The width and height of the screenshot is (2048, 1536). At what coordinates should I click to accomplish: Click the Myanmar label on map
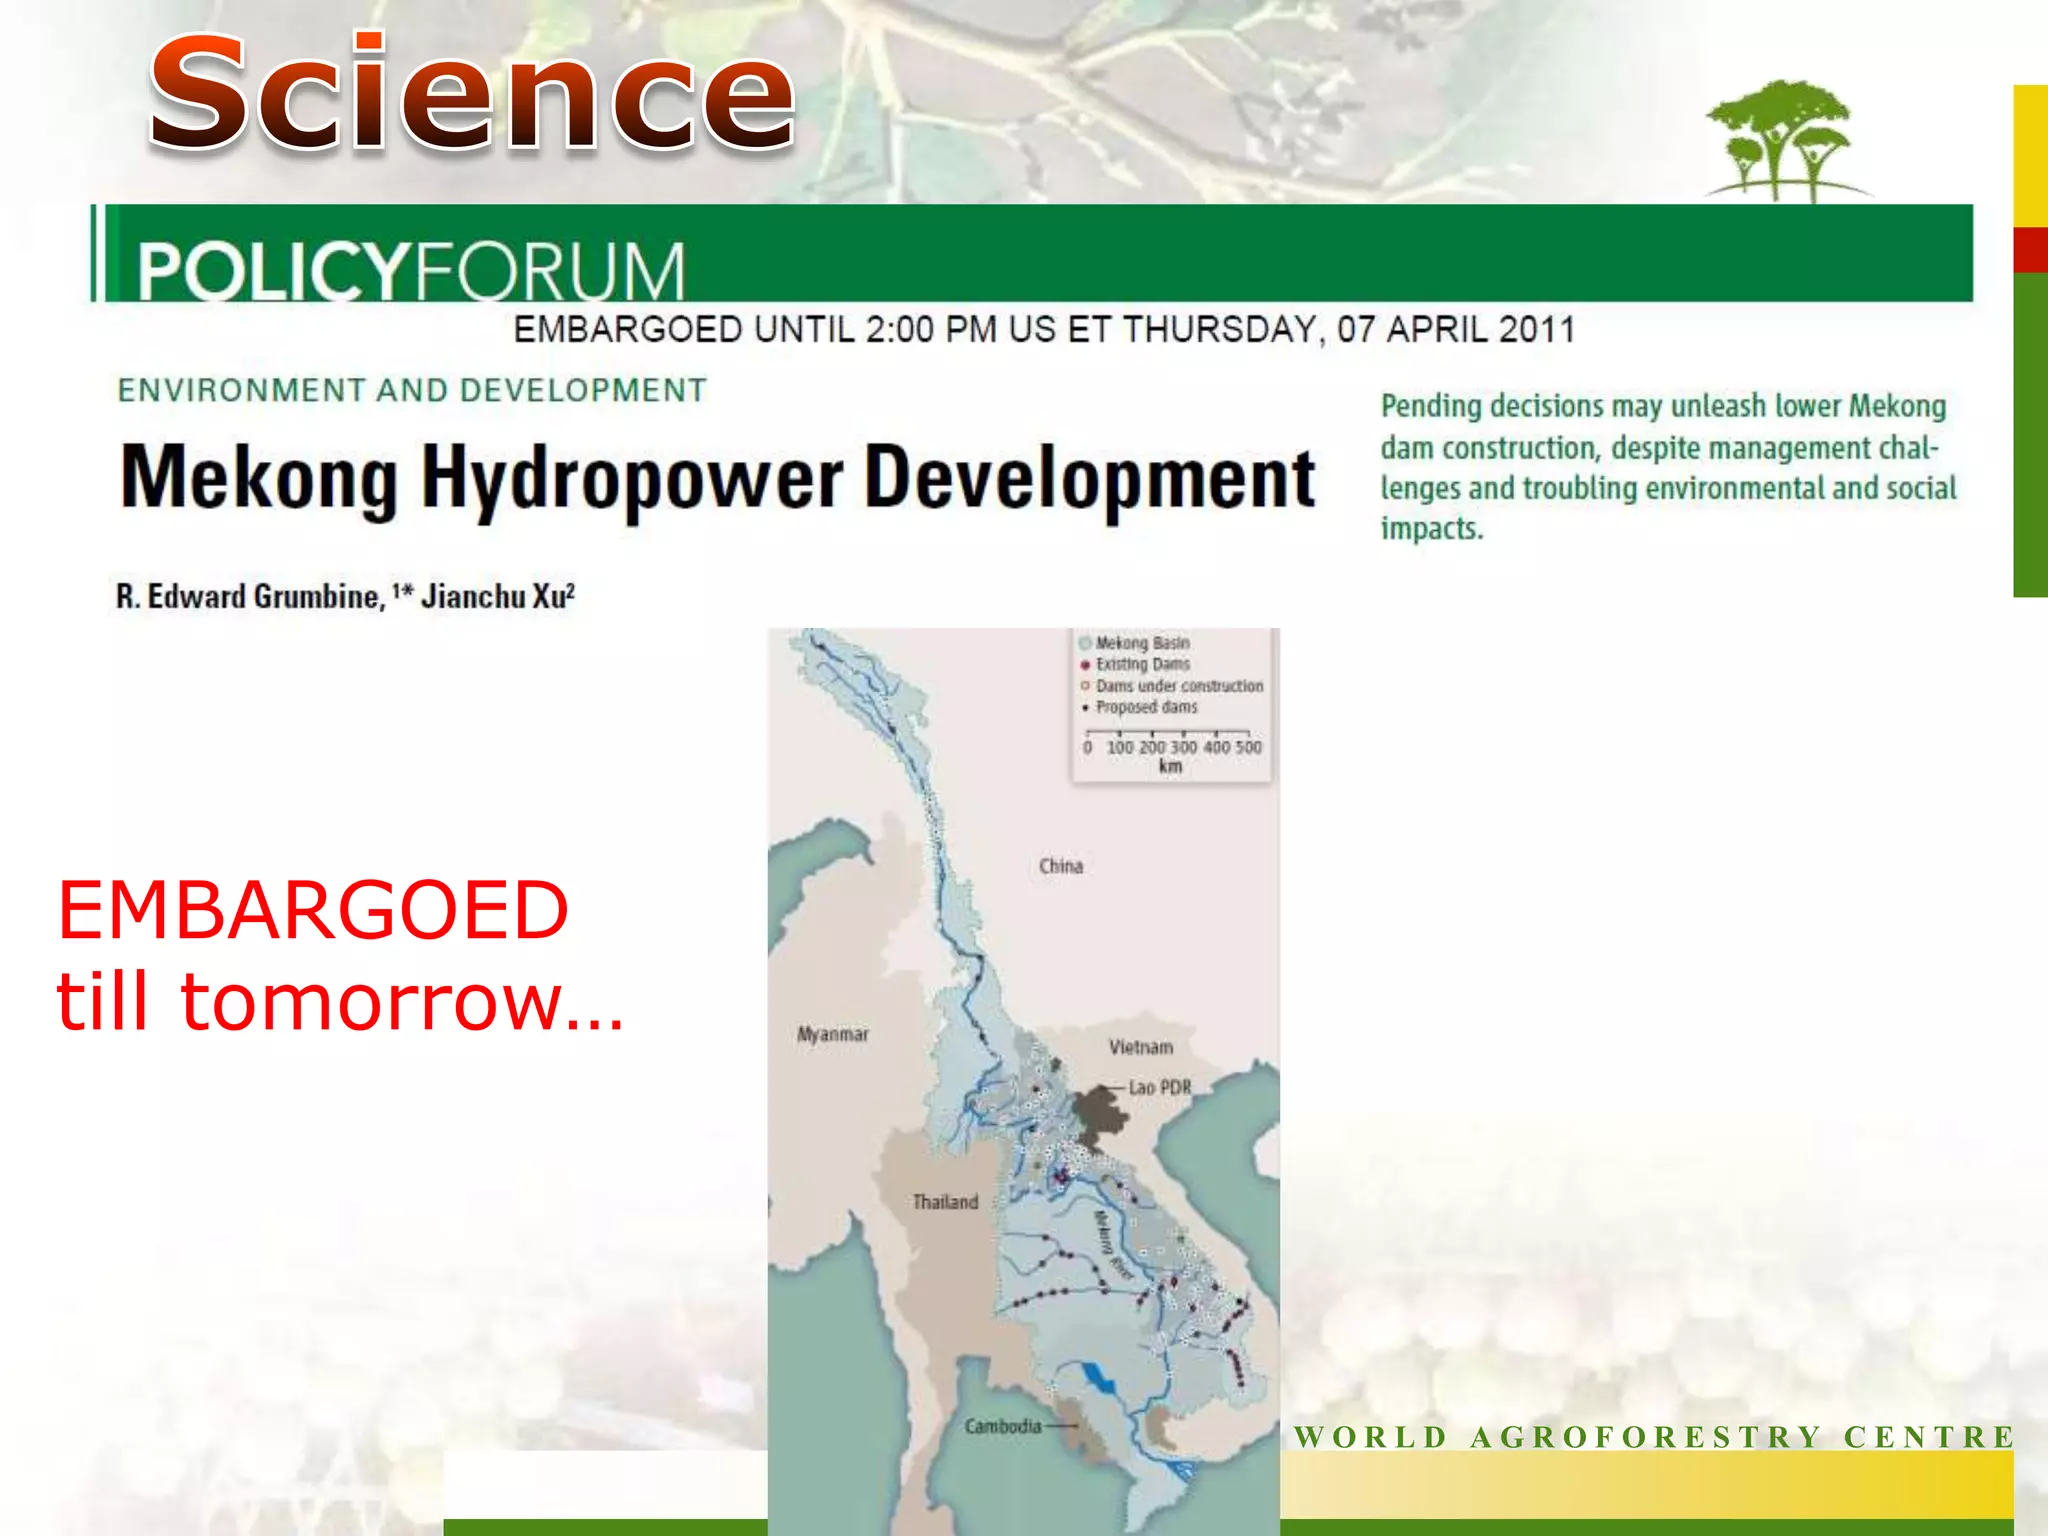(x=832, y=1034)
